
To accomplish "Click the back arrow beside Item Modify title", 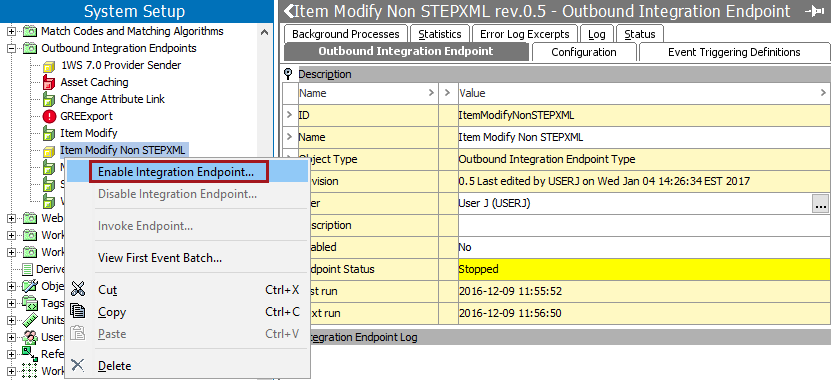I will coord(288,11).
